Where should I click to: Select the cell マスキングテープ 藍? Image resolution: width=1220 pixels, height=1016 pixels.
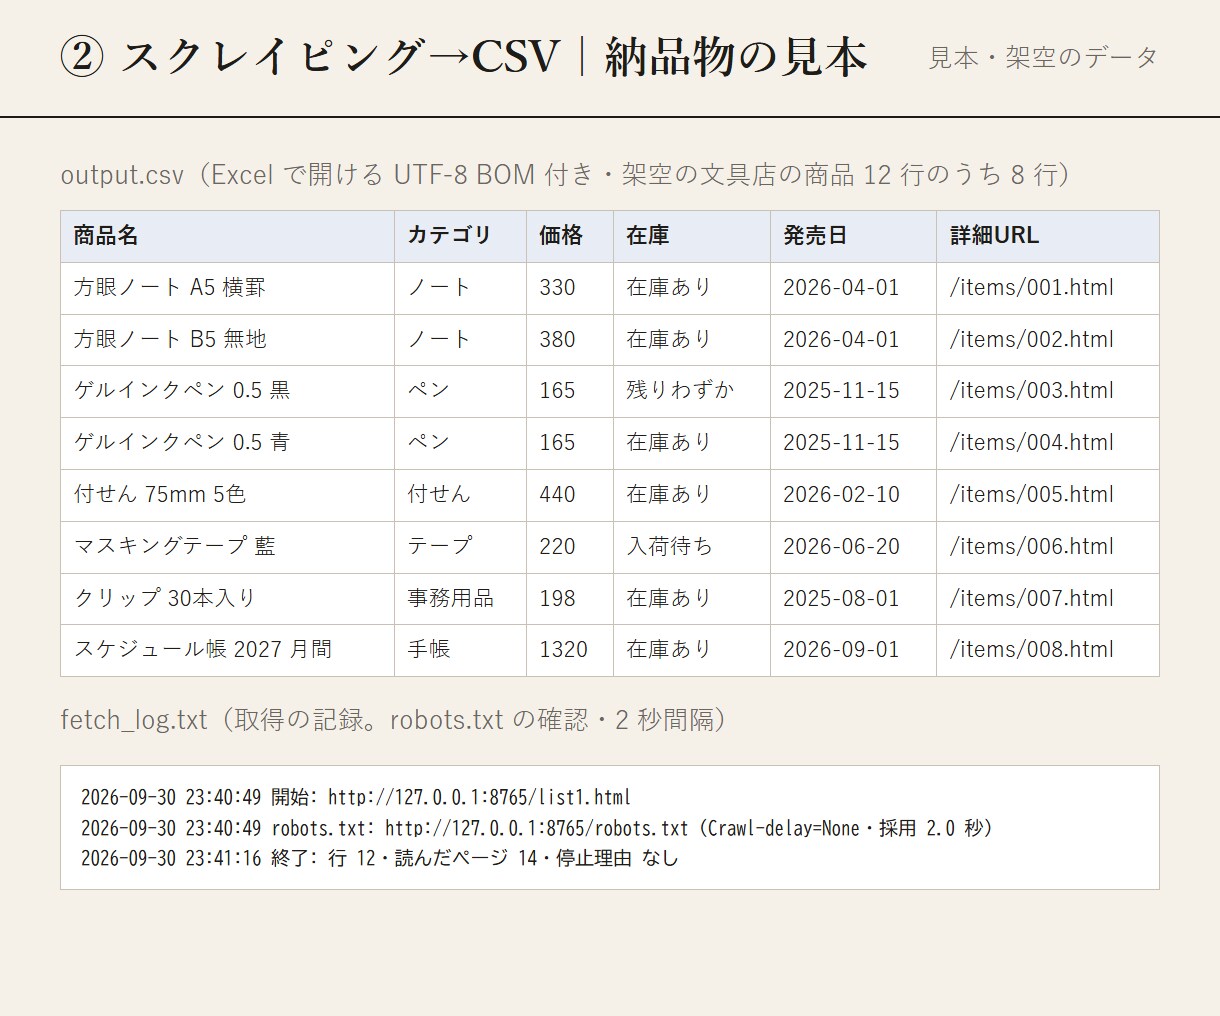point(227,547)
